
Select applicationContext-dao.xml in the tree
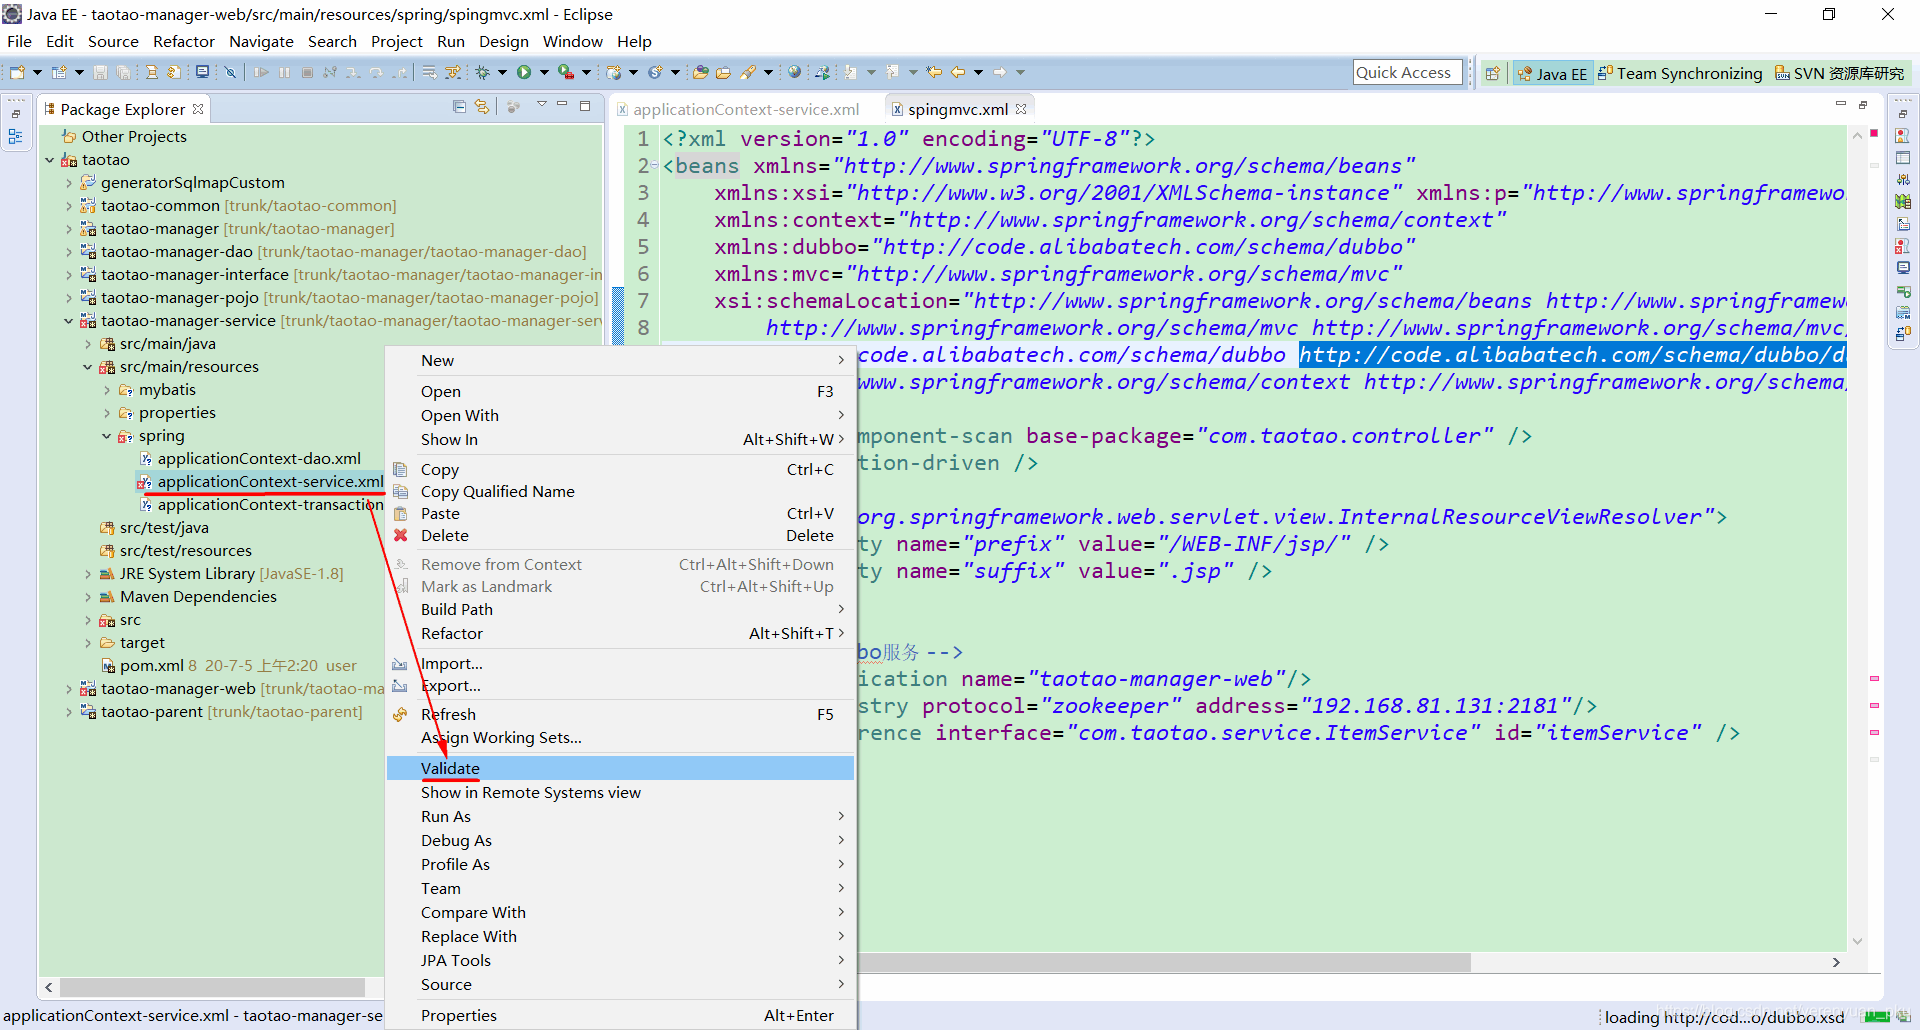coord(259,459)
